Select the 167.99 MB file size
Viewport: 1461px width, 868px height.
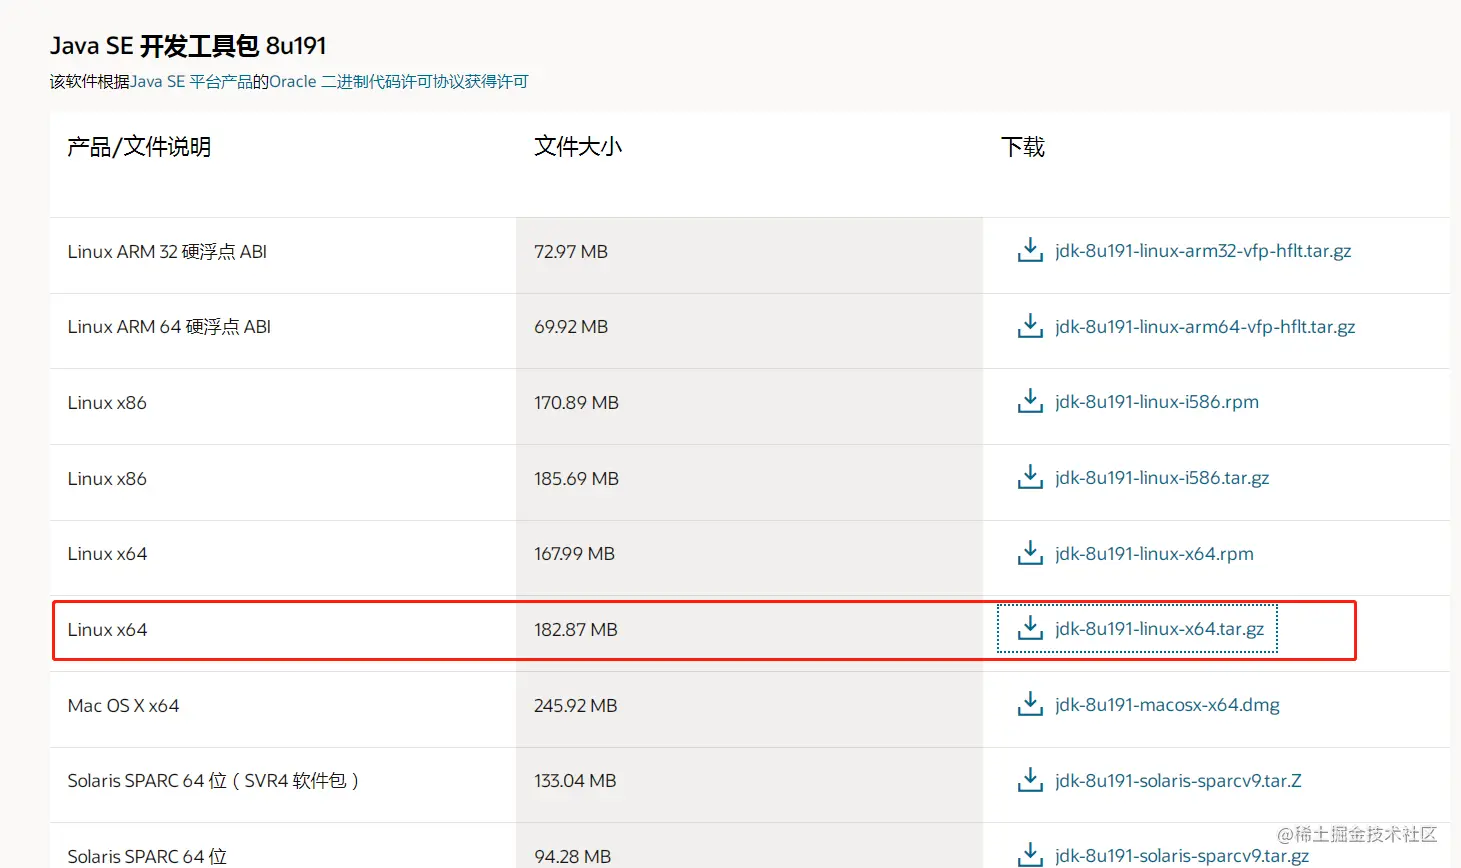[x=574, y=554]
